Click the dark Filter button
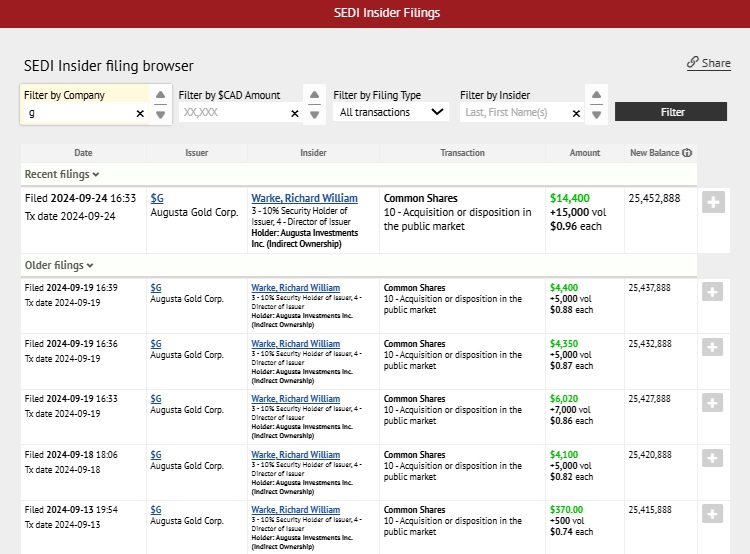Image resolution: width=750 pixels, height=554 pixels. [x=671, y=112]
